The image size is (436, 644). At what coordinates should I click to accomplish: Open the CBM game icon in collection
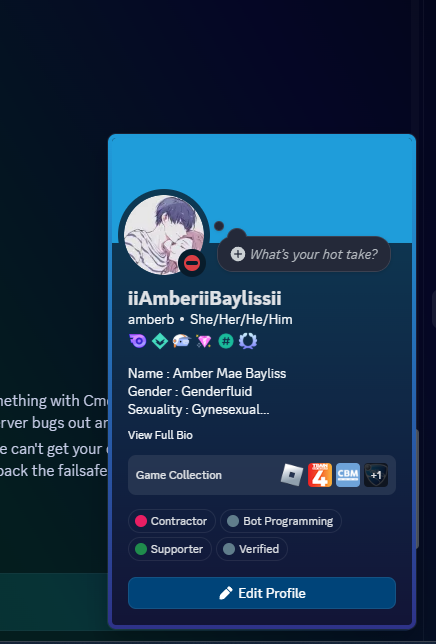pos(348,475)
